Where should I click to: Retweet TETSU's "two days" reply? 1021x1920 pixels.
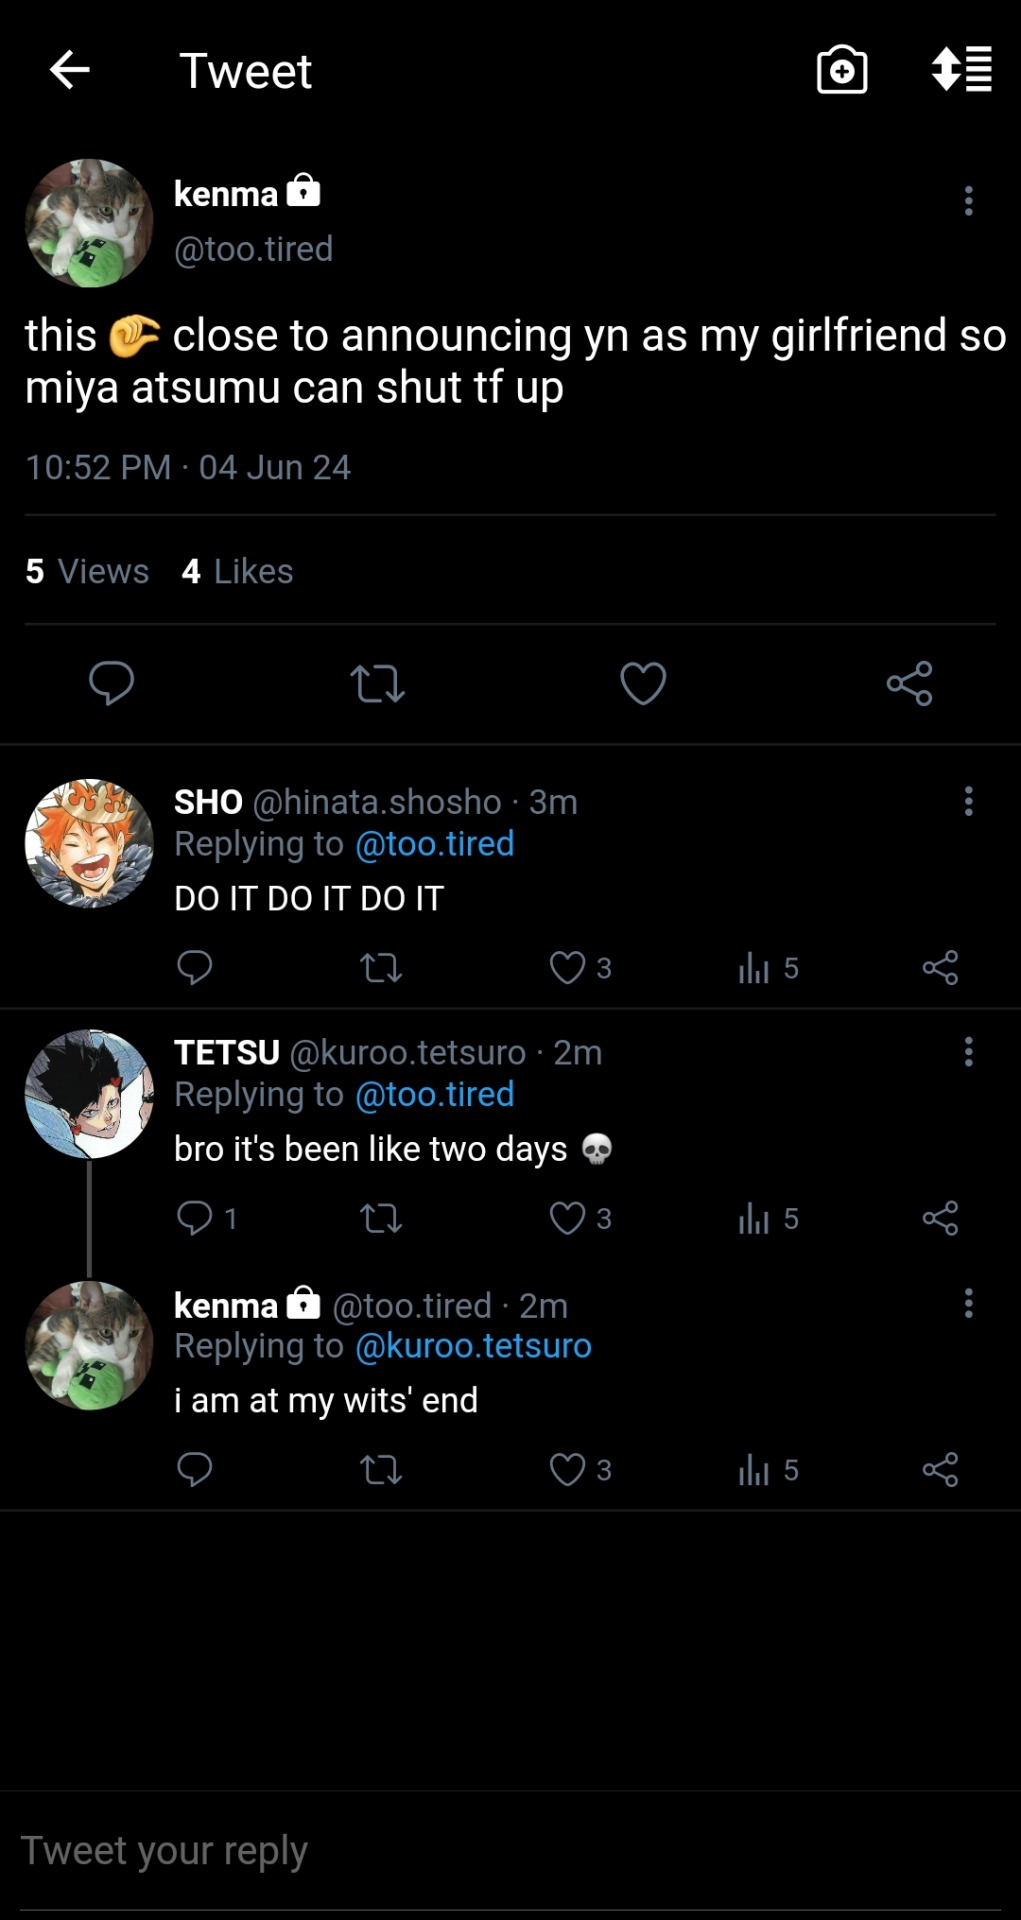click(380, 1218)
